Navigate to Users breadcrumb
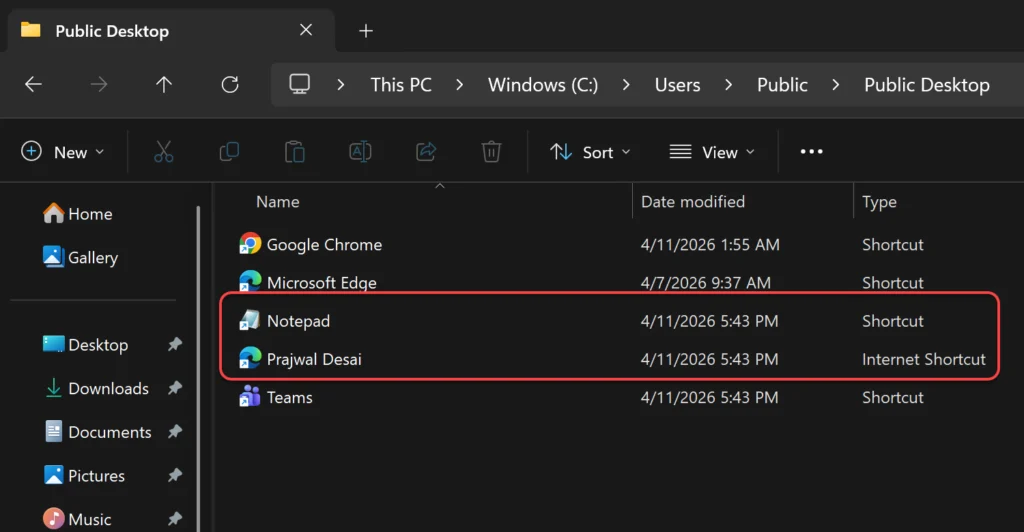The image size is (1024, 532). tap(677, 85)
